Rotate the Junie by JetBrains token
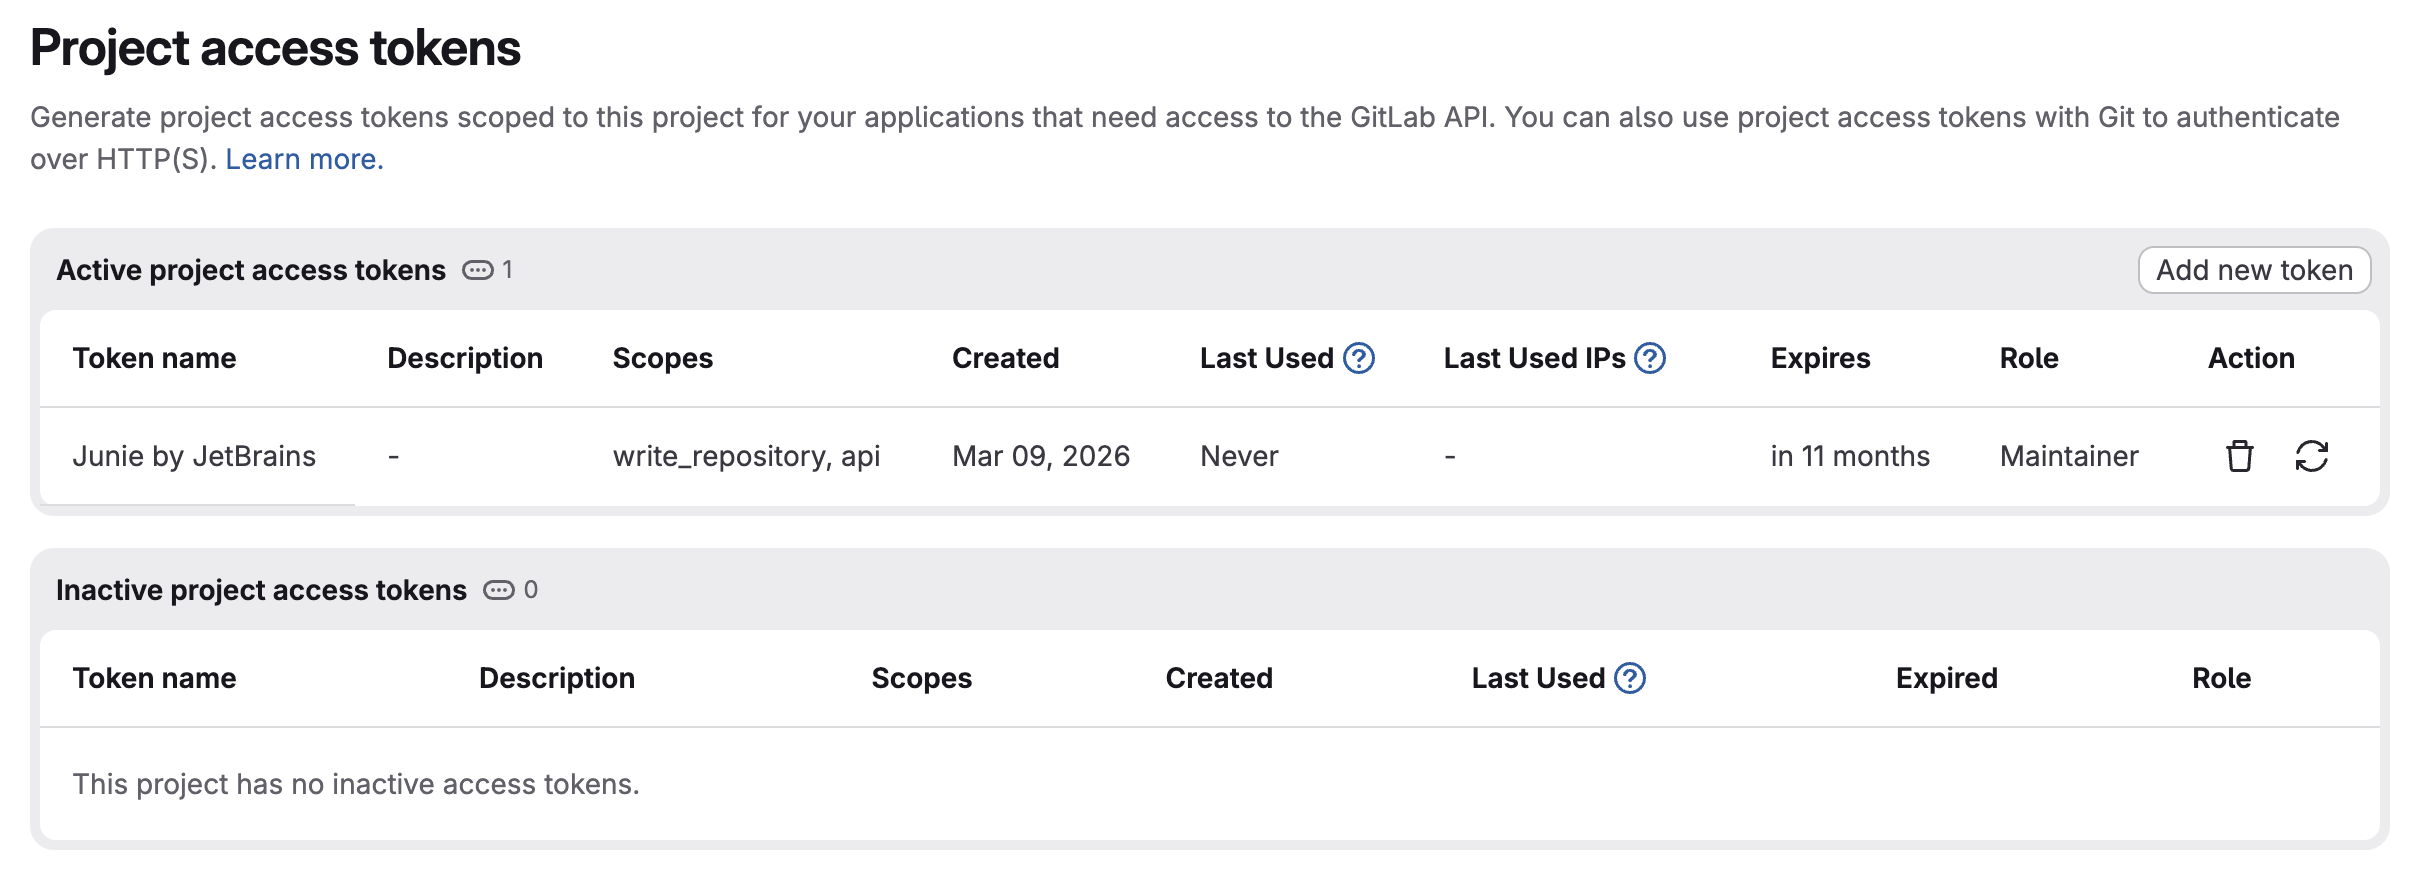 coord(2311,456)
